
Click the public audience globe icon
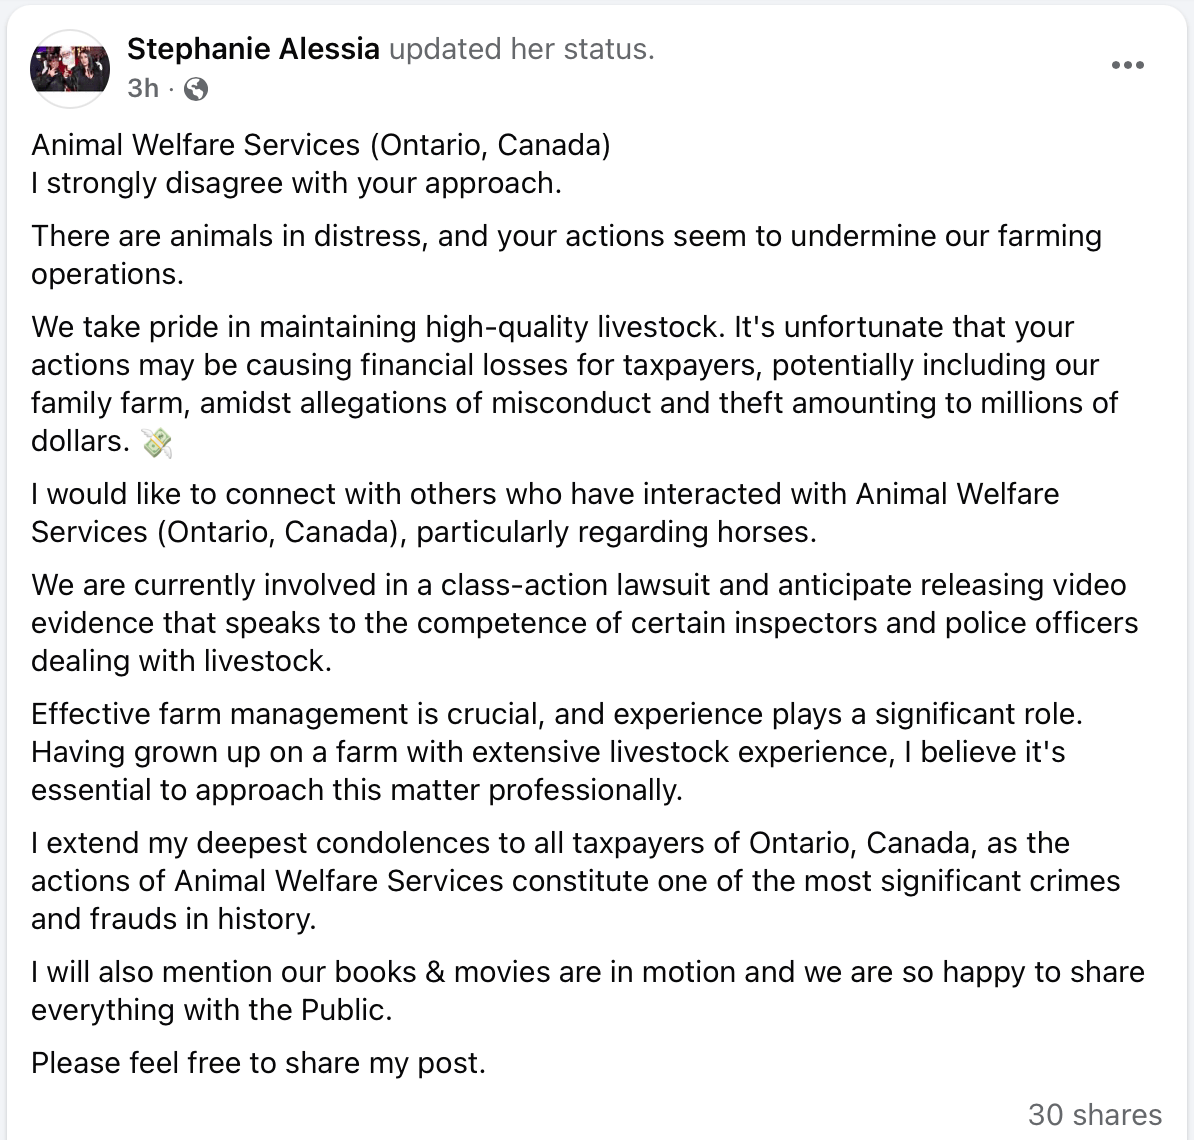197,90
